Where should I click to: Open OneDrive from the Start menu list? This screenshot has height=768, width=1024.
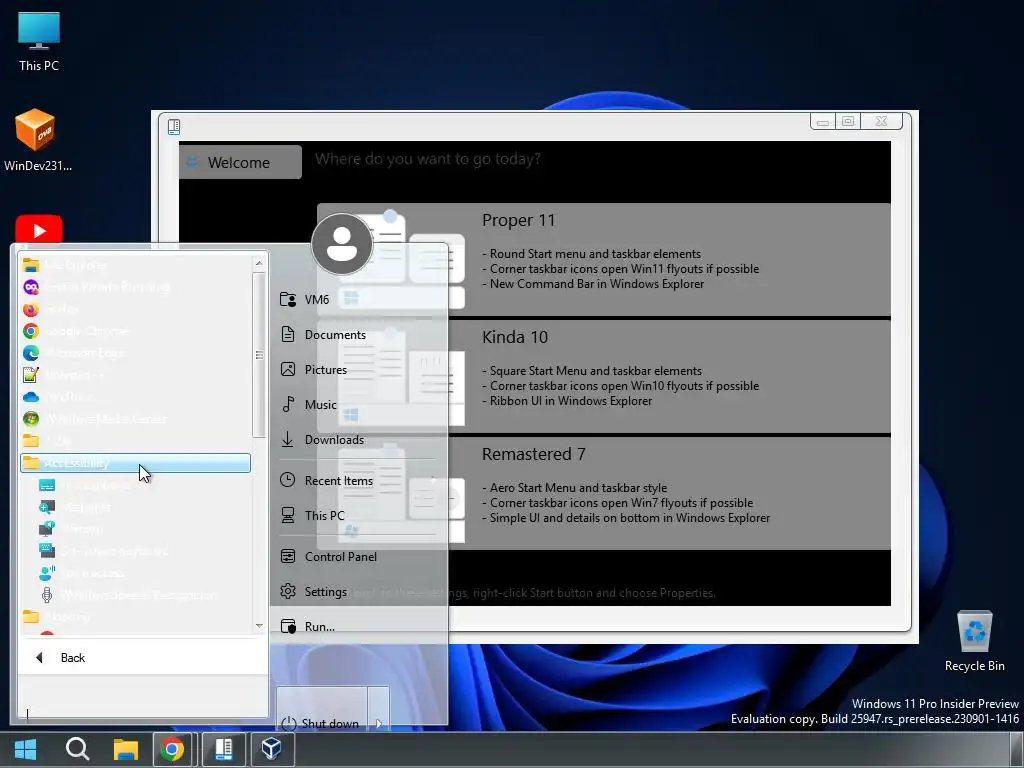135,396
